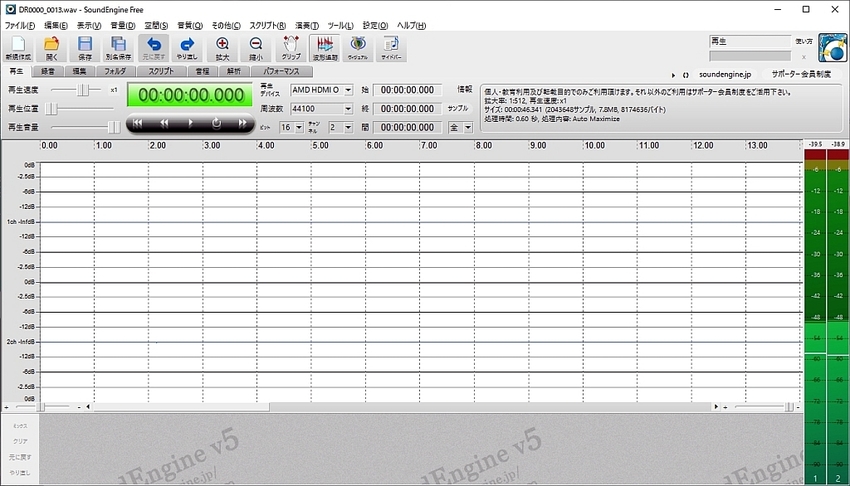Expand the 周波数 44100 dropdown

[348, 109]
